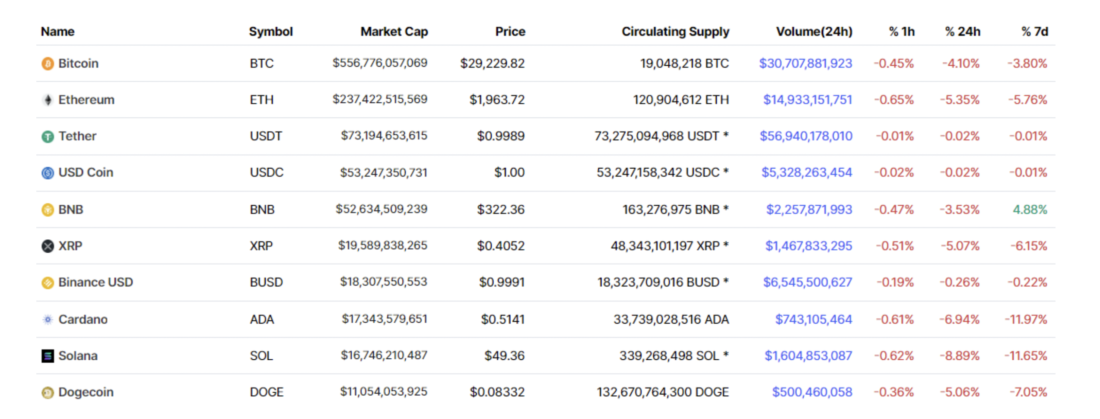Sort table by Market Cap column
This screenshot has height=419, width=1100.
tap(394, 32)
